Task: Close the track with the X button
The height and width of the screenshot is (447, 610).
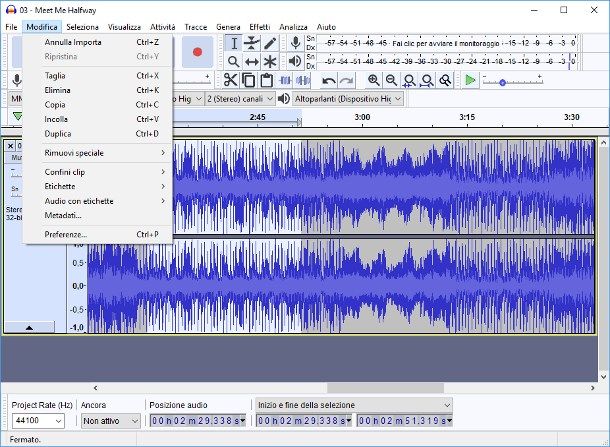Action: click(11, 146)
